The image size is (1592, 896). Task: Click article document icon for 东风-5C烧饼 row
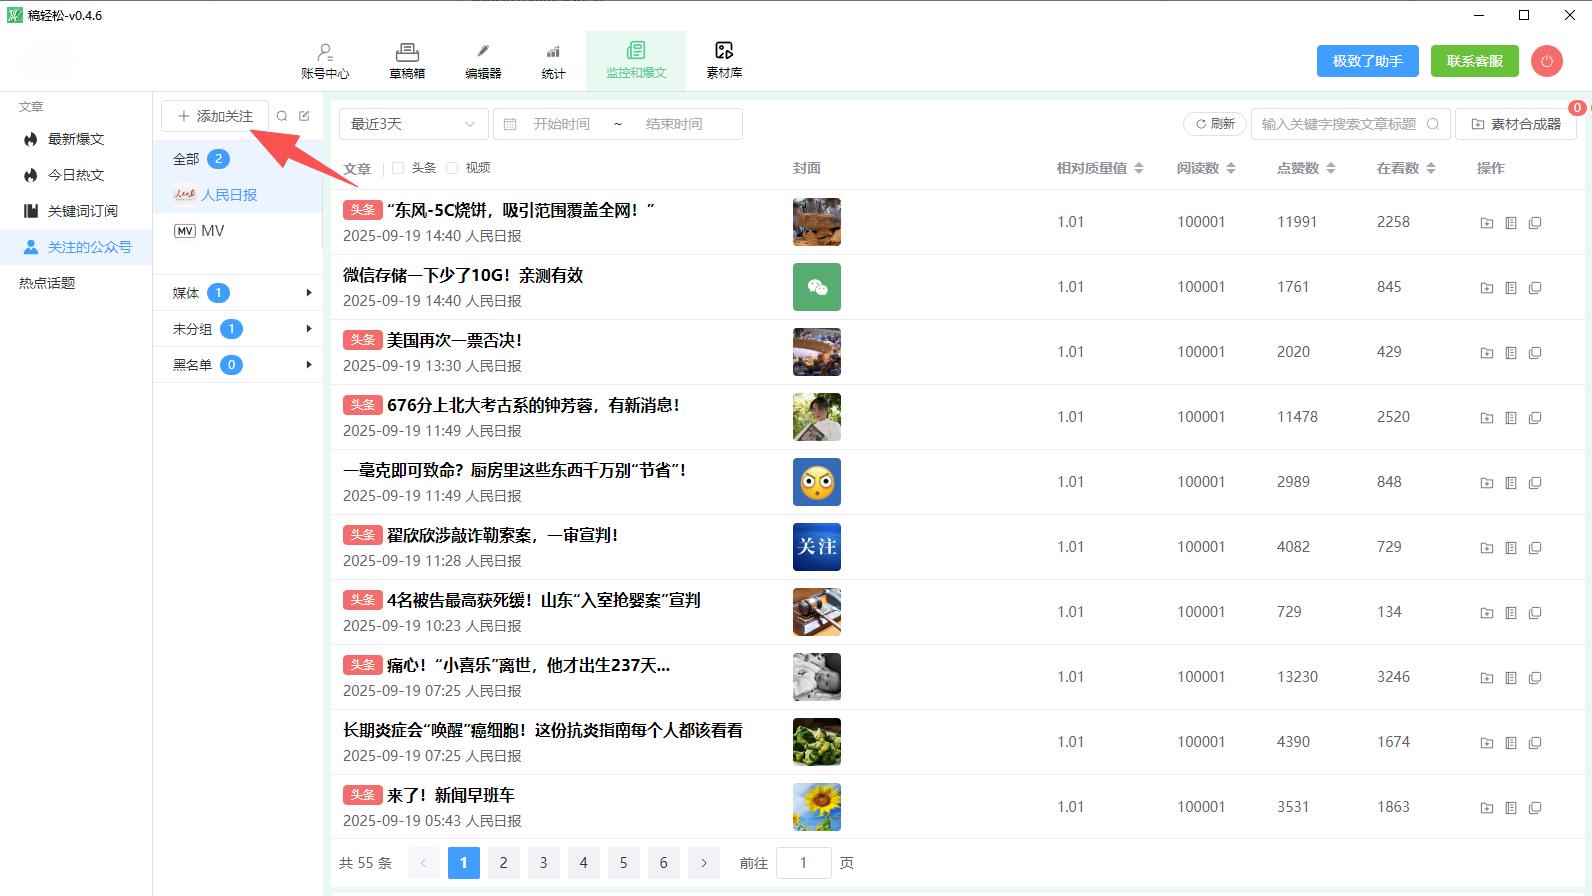point(1511,223)
